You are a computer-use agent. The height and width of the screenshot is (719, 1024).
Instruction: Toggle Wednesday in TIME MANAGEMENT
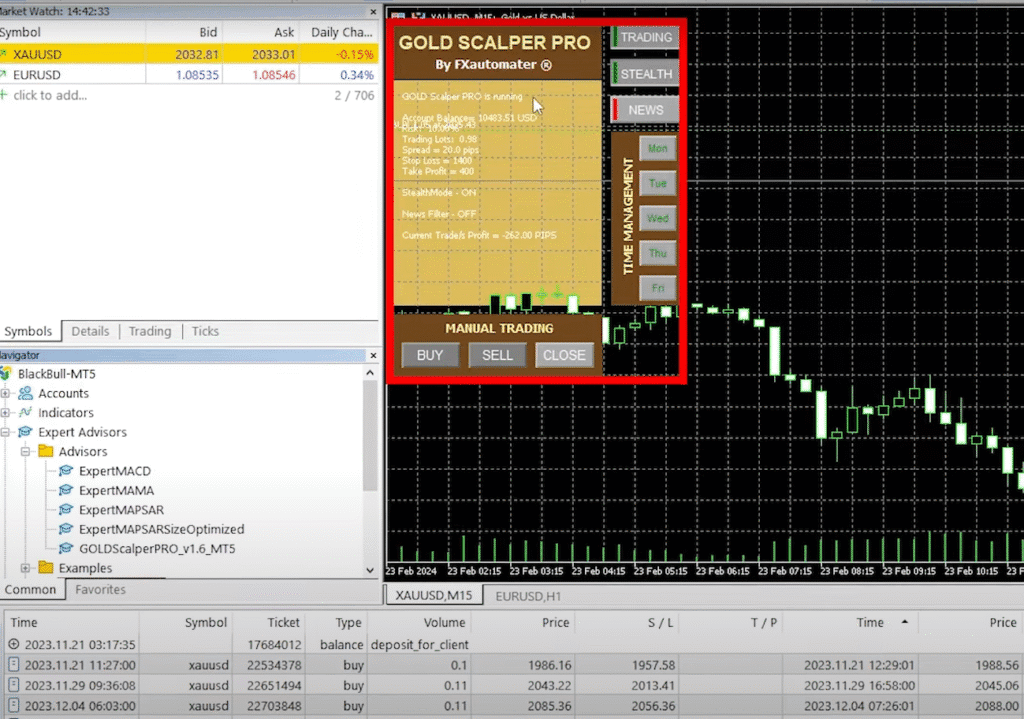click(x=657, y=218)
